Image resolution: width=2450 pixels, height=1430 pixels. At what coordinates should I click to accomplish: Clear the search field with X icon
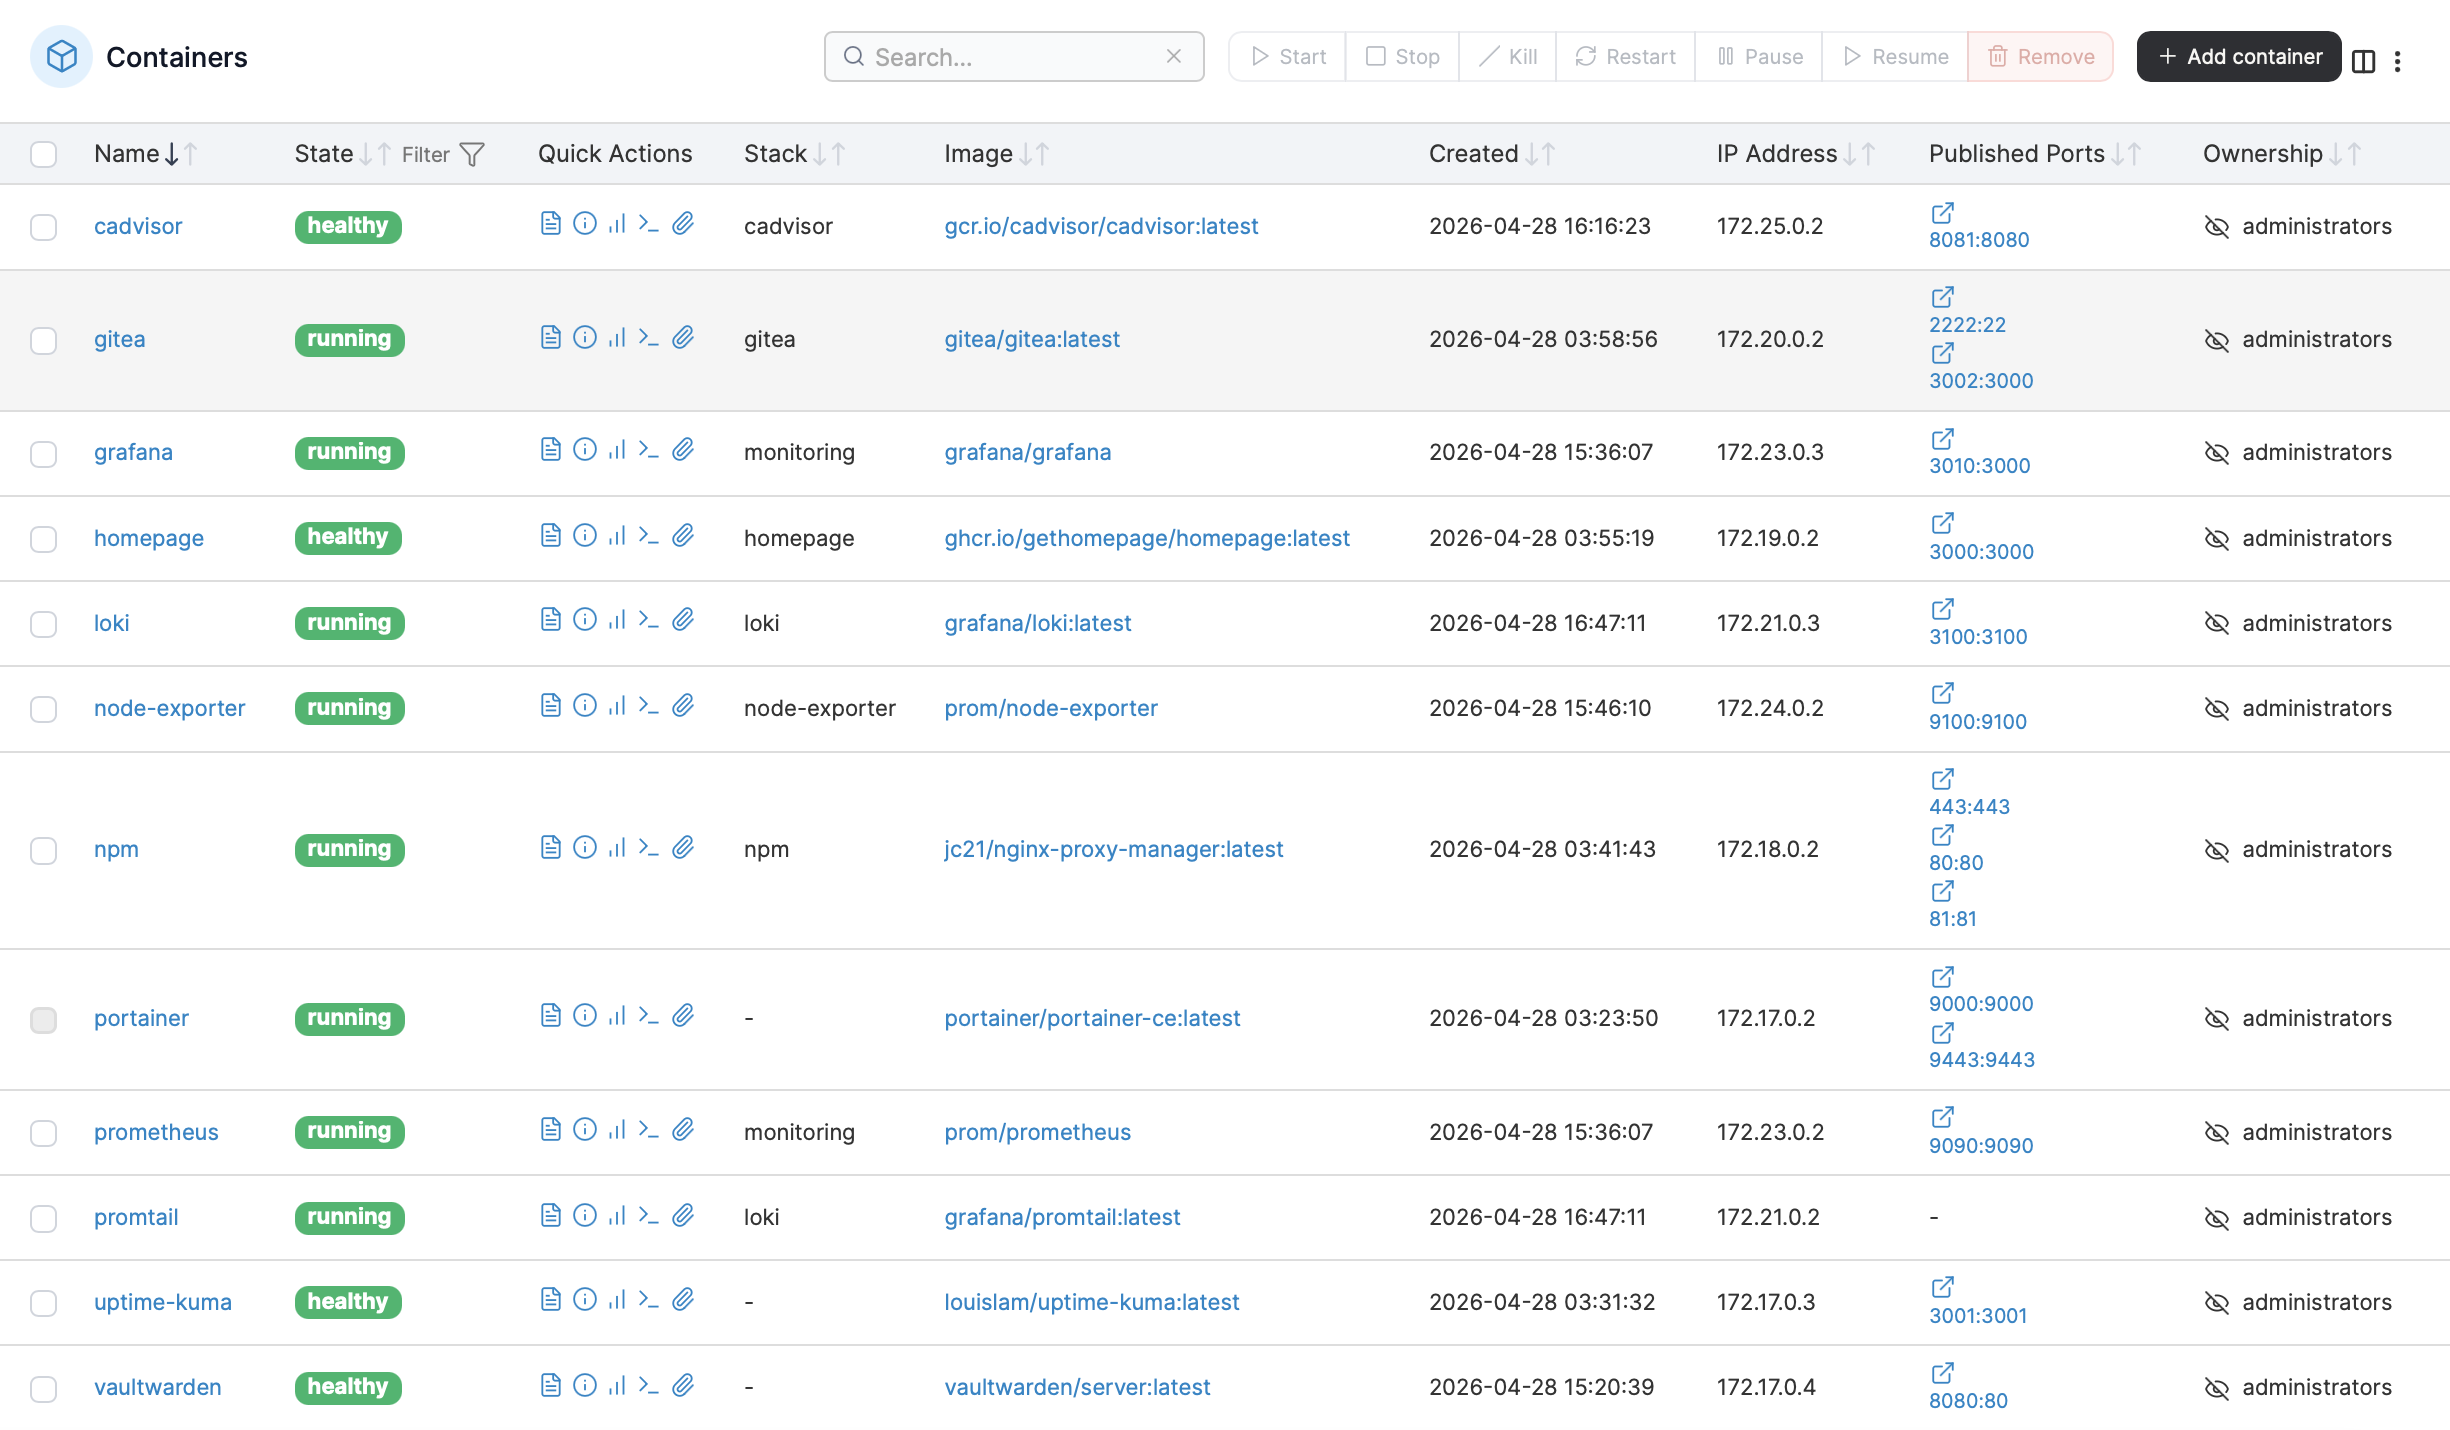(1174, 56)
